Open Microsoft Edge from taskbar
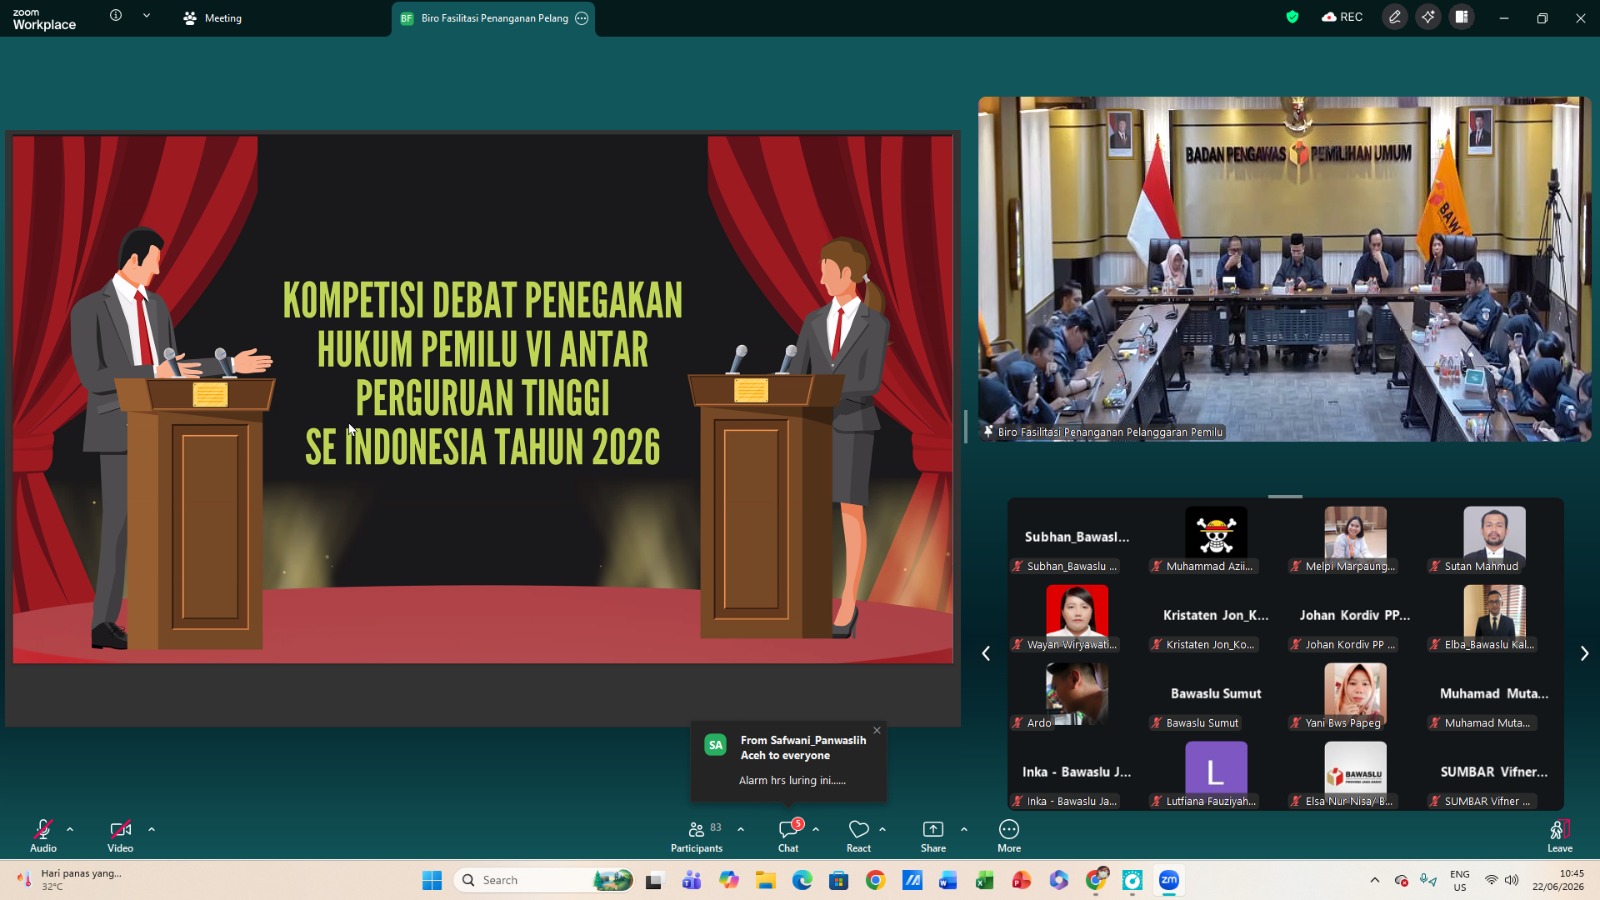The image size is (1600, 900). 802,880
